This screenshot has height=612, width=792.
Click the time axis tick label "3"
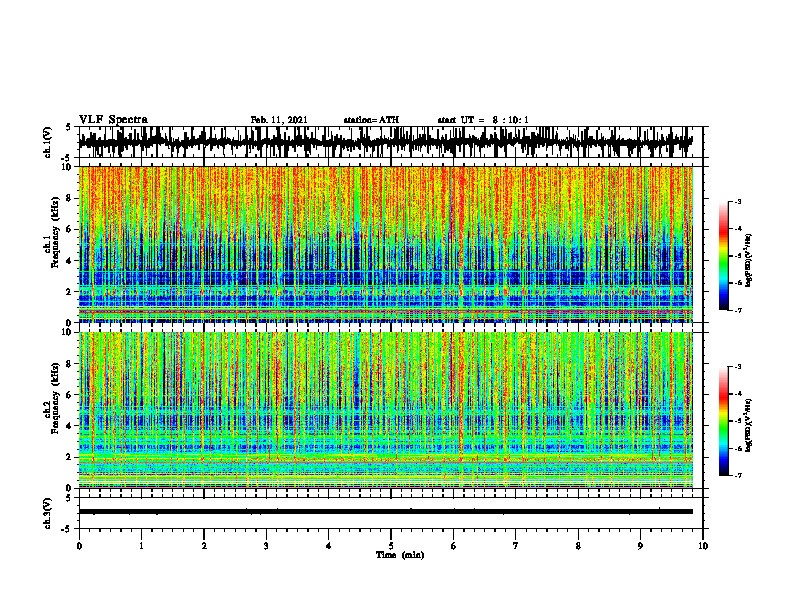[266, 546]
